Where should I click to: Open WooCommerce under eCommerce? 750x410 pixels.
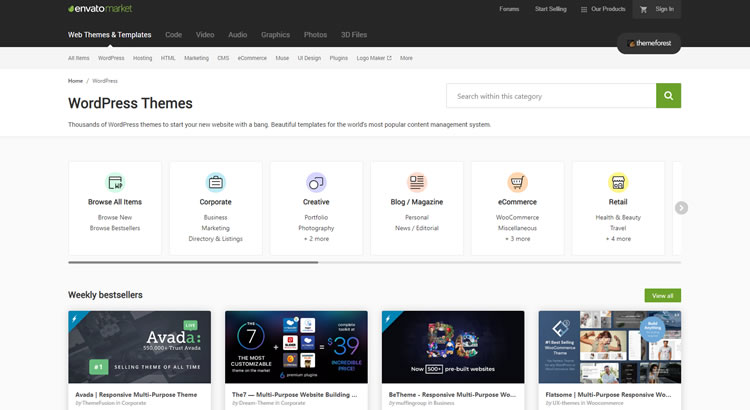pyautogui.click(x=517, y=217)
